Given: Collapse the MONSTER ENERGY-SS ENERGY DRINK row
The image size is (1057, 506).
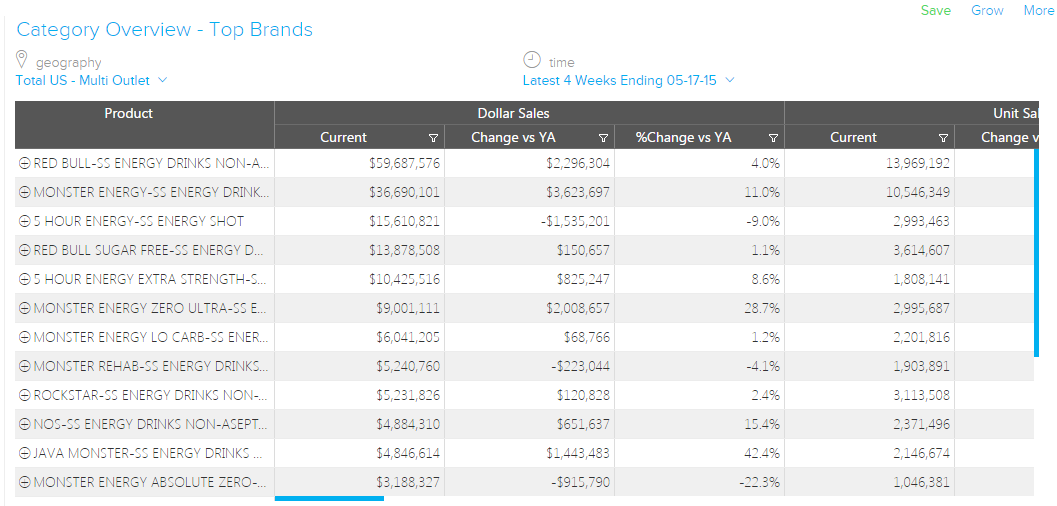Looking at the screenshot, I should (x=25, y=192).
